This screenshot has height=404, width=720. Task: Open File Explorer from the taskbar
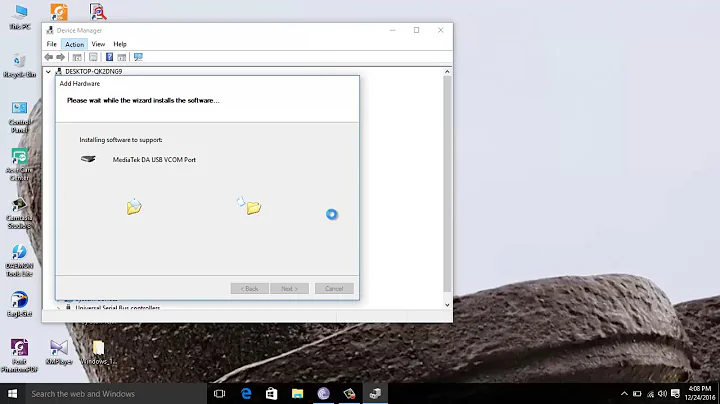[x=298, y=393]
